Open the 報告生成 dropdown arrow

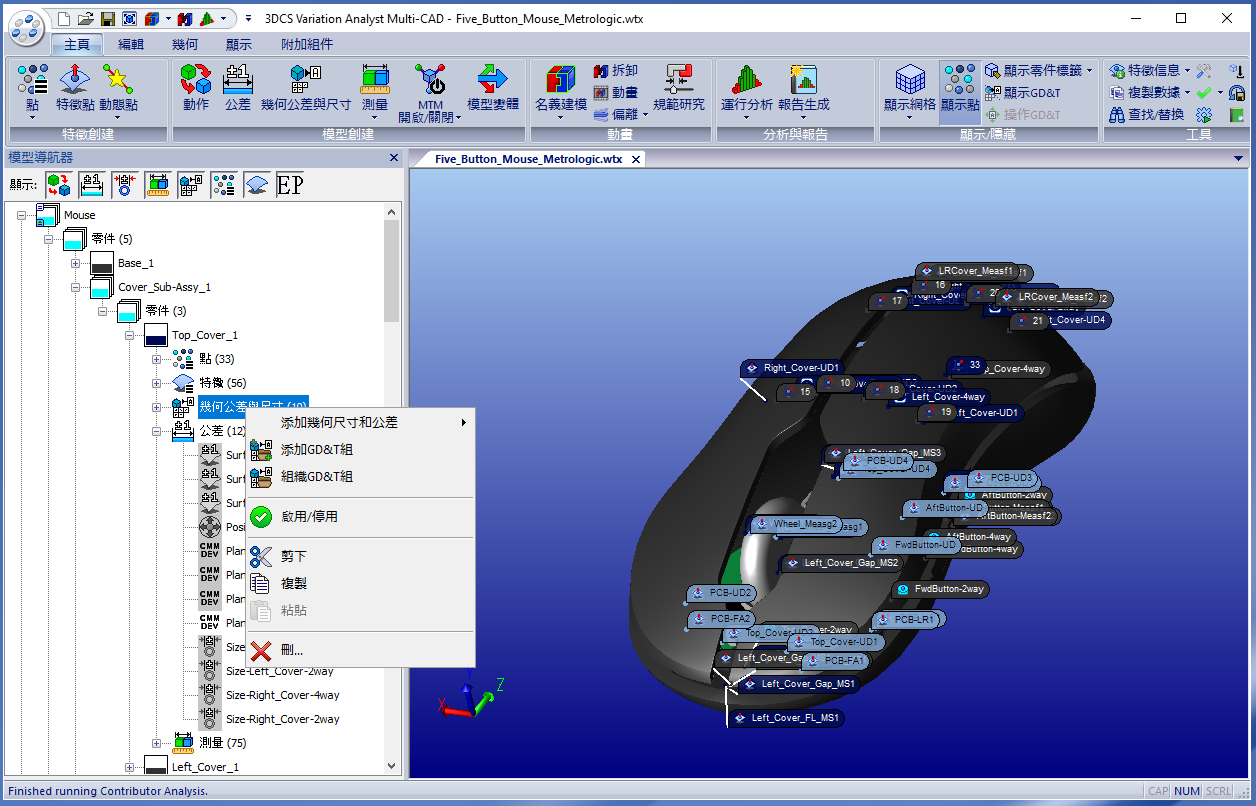[803, 116]
